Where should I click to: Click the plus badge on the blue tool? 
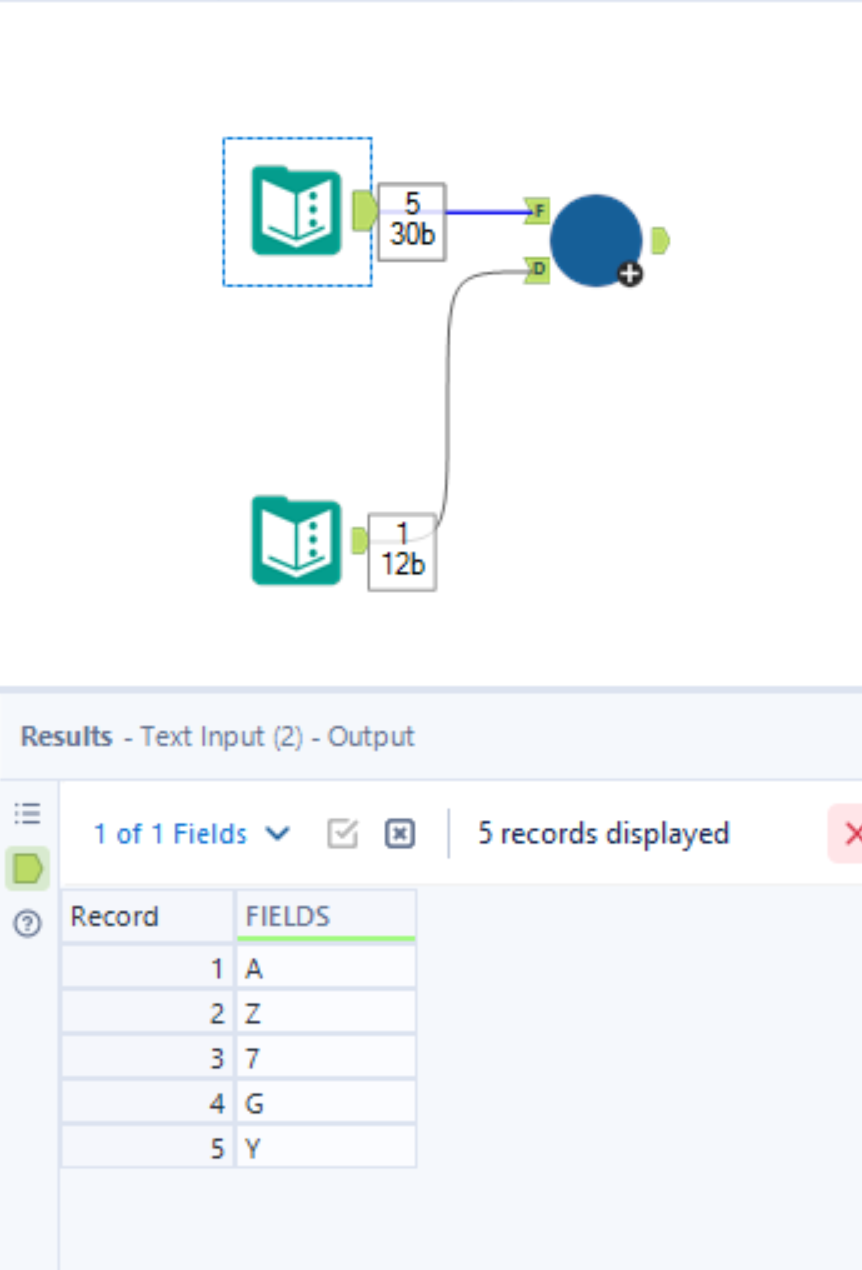629,274
